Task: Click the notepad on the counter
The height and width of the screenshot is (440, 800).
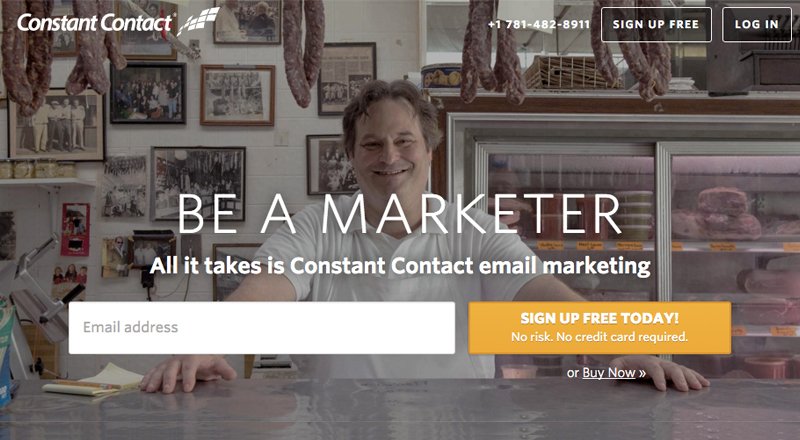Action: (94, 380)
